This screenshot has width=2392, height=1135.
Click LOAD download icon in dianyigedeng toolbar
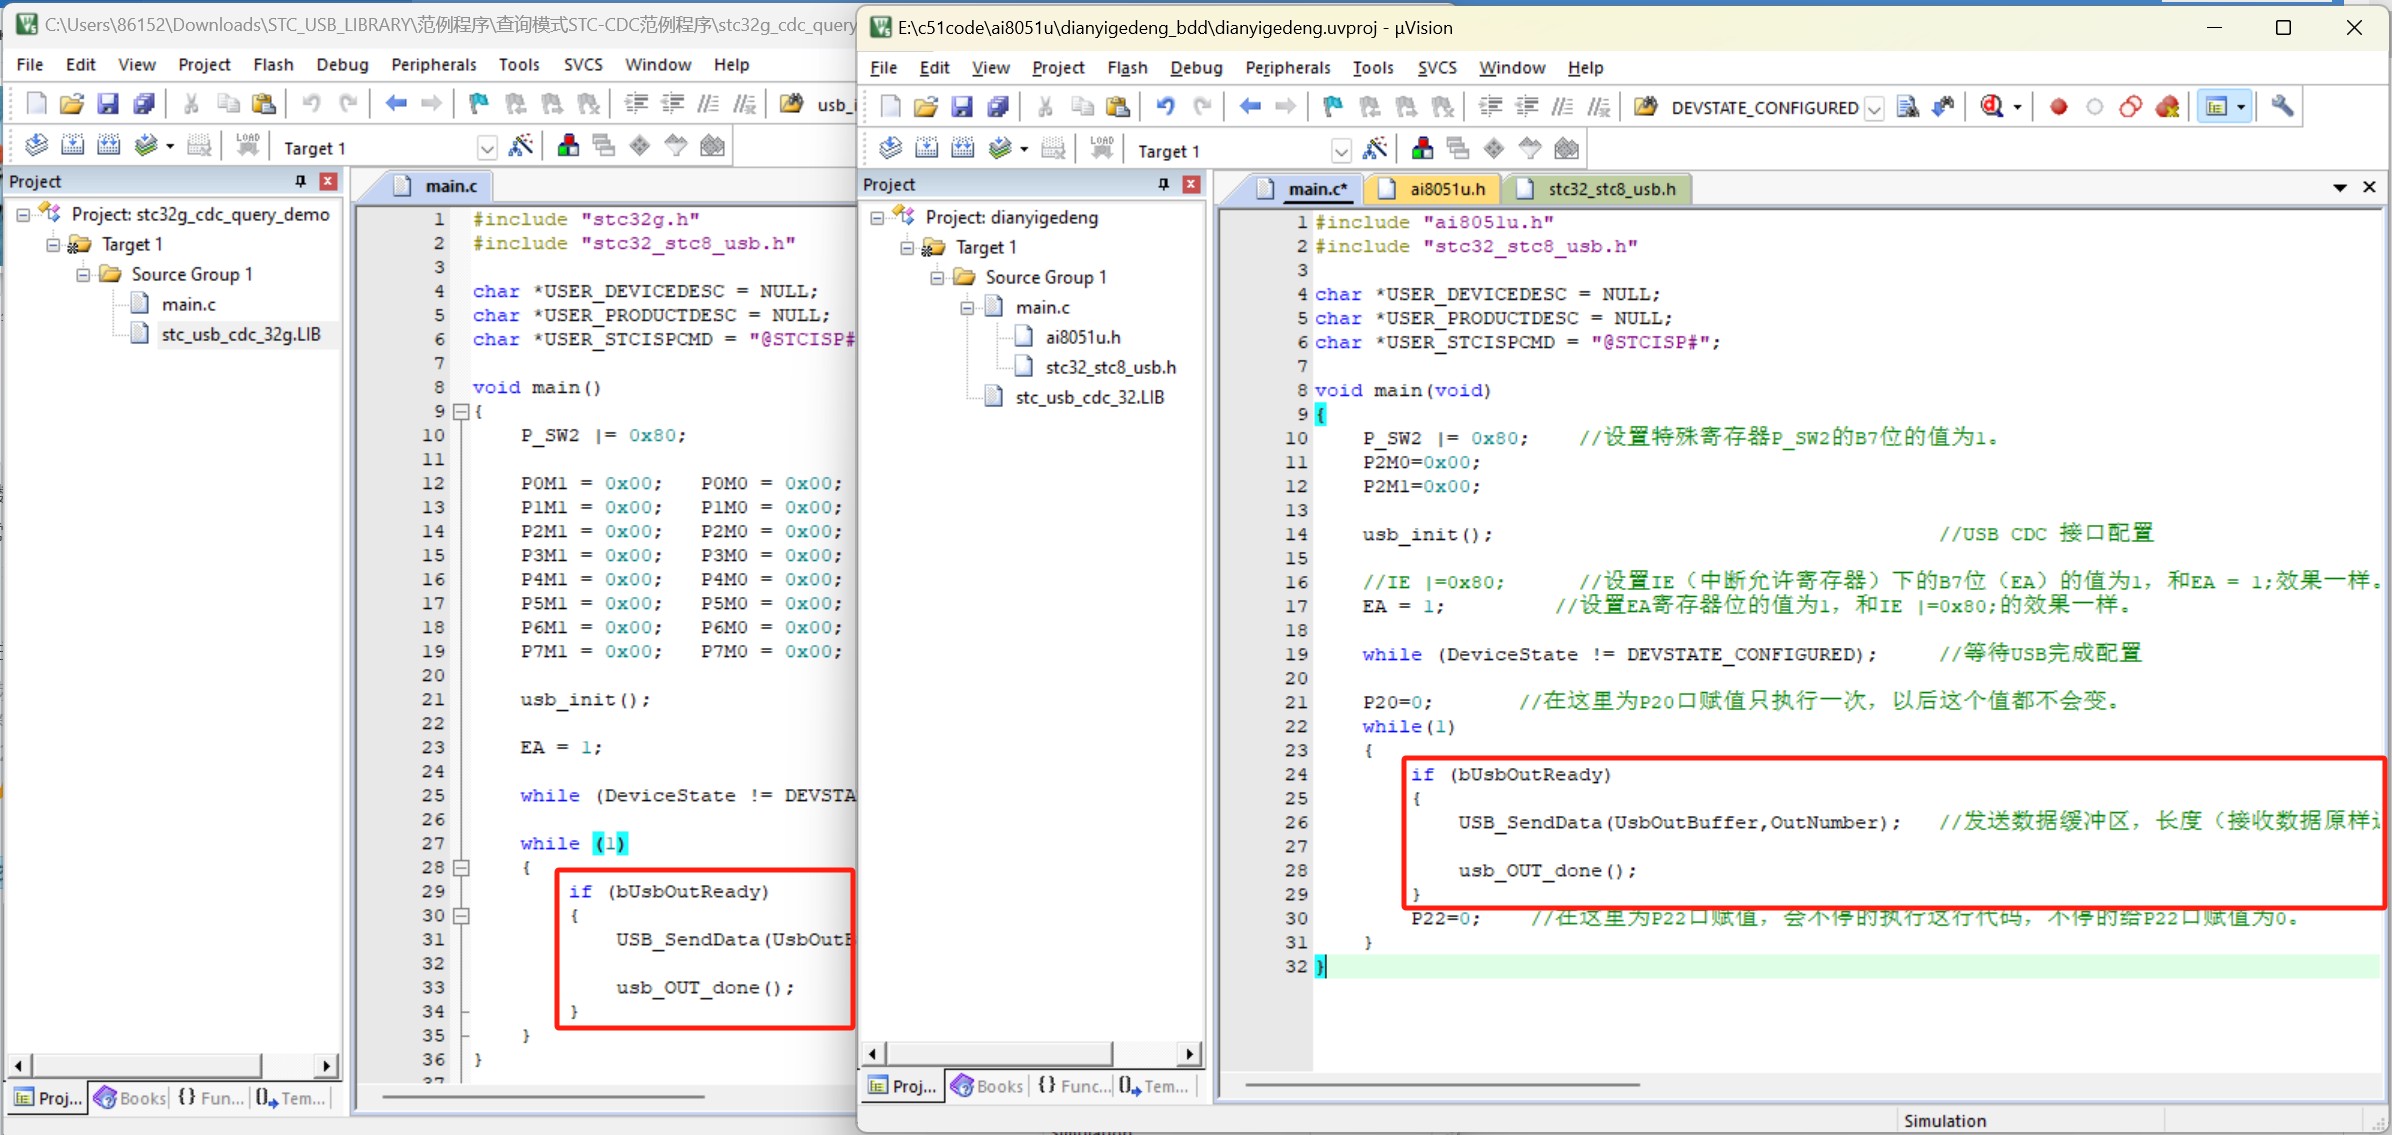coord(1101,150)
